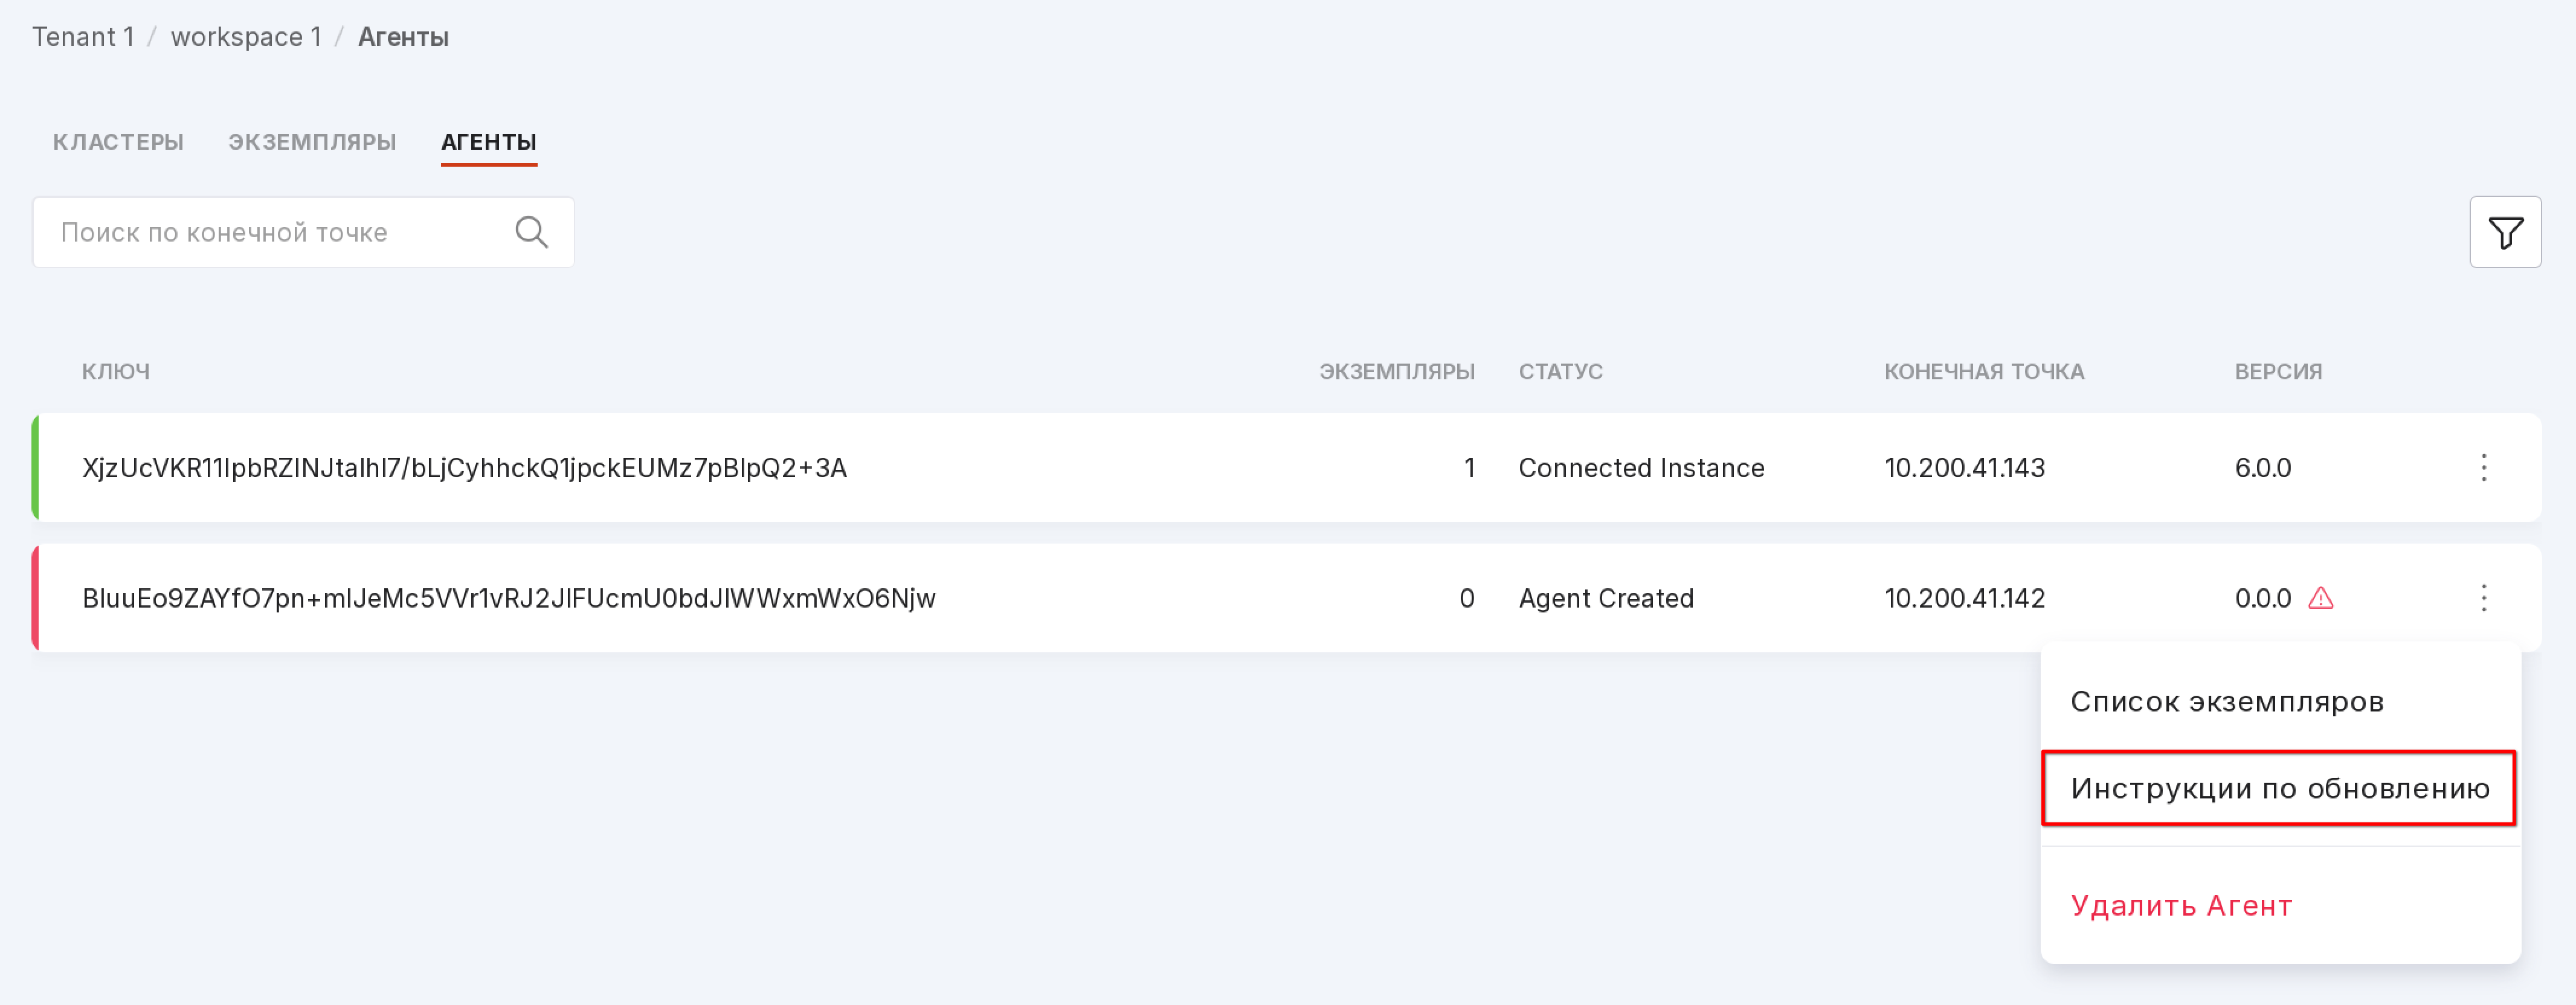Go to Tenant 1 breadcrumb
The width and height of the screenshot is (2576, 1005).
tap(83, 37)
